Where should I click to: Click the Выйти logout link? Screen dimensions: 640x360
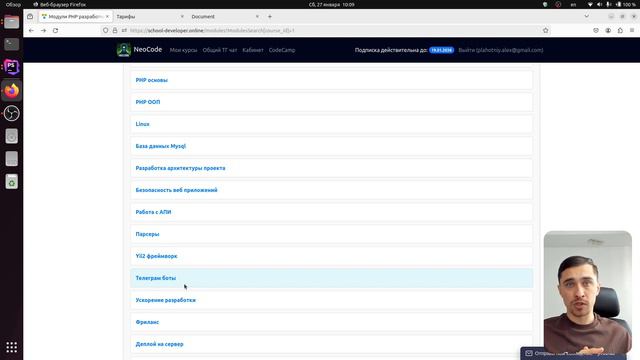click(x=500, y=50)
